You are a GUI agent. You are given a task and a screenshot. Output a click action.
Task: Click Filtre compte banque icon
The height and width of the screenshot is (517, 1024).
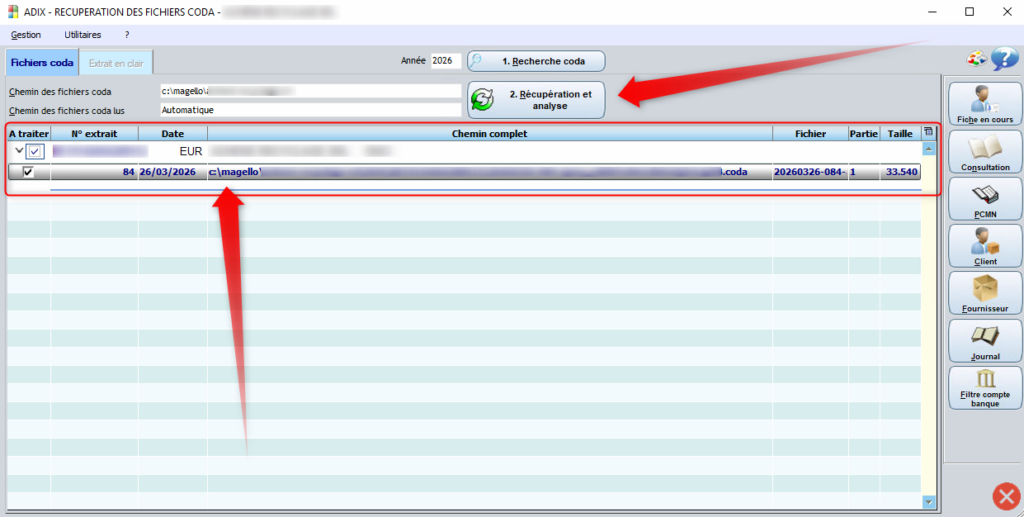[984, 388]
